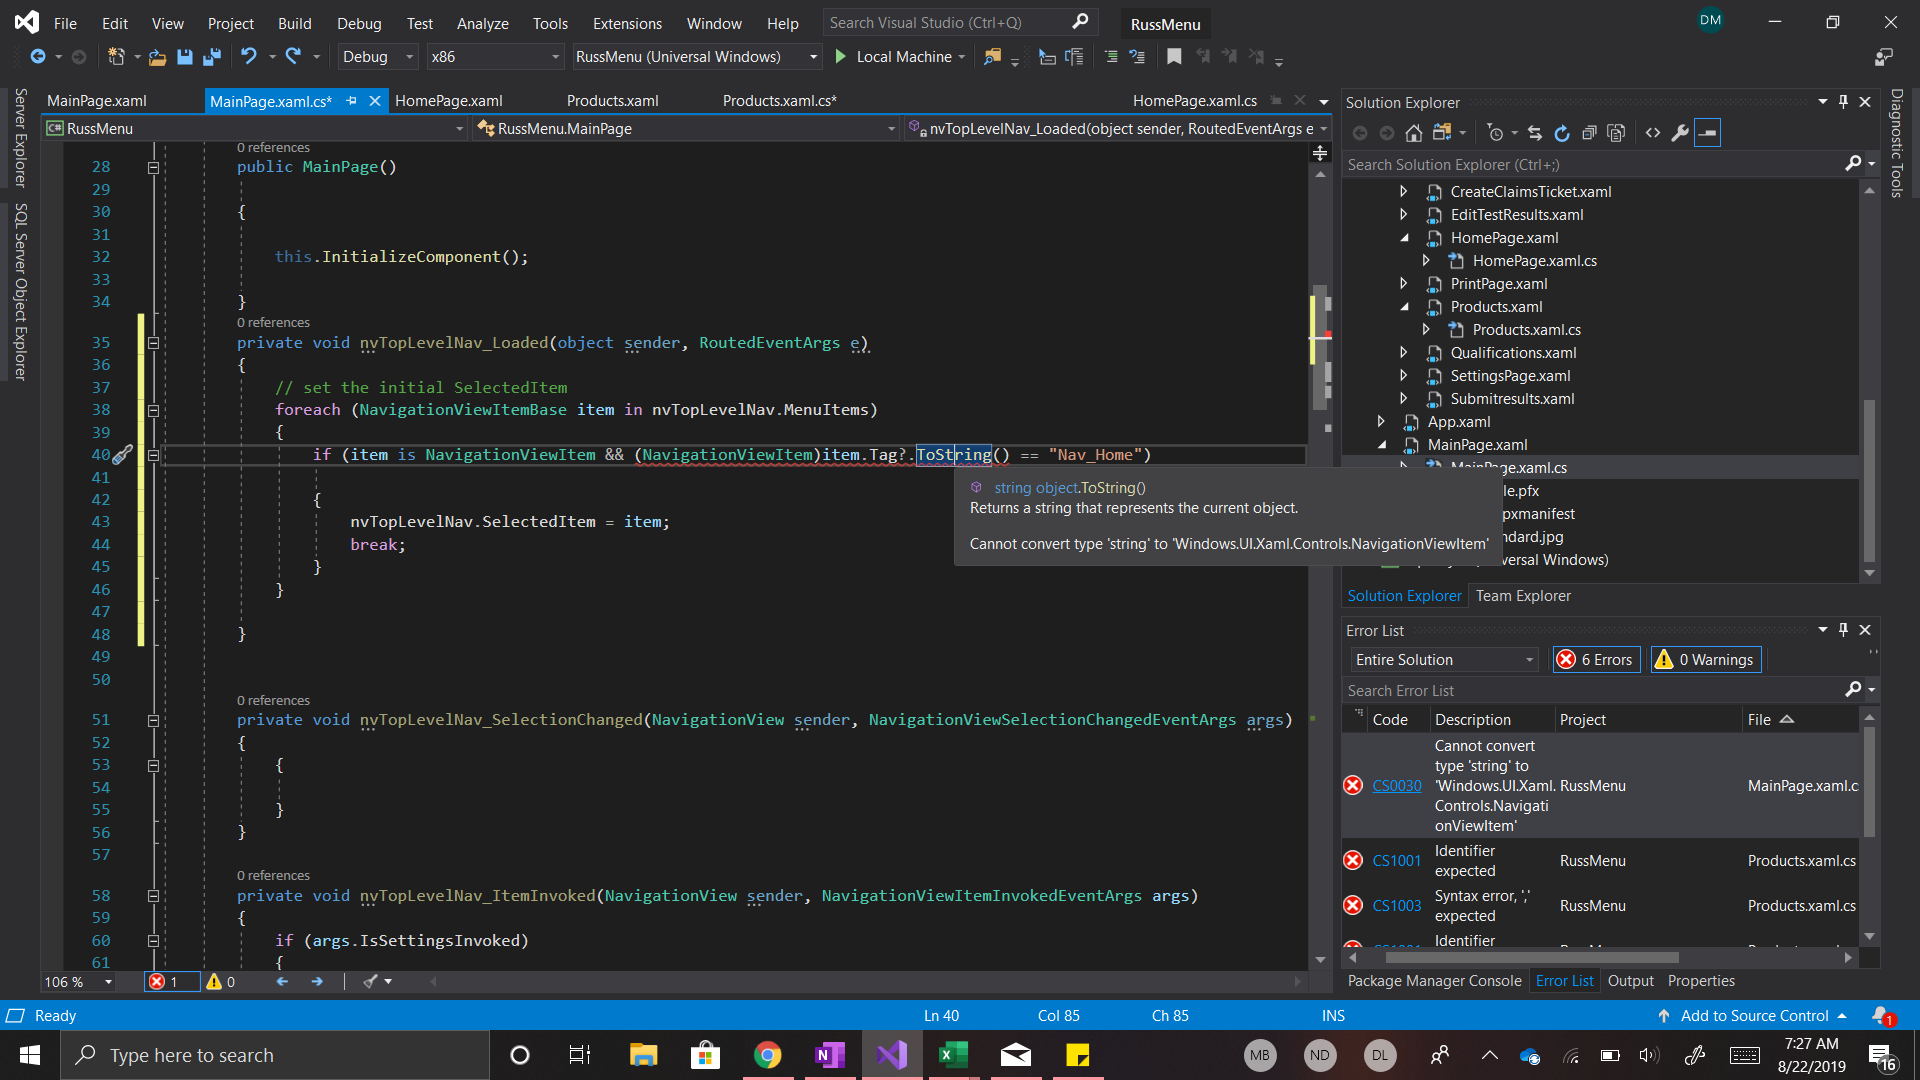This screenshot has height=1080, width=1920.
Task: Expand the Qualifications.xaml tree node
Action: [1404, 352]
